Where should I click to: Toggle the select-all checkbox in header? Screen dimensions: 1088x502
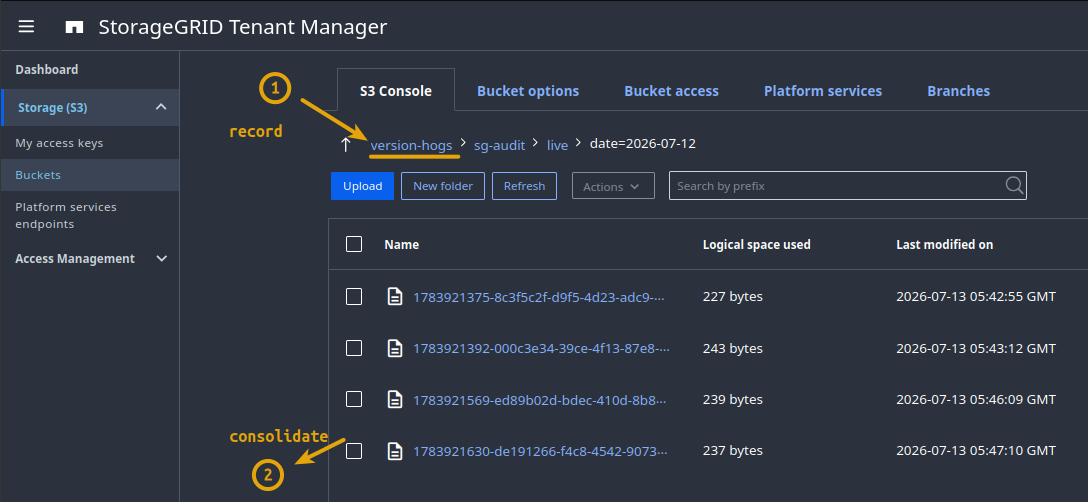[x=354, y=244]
